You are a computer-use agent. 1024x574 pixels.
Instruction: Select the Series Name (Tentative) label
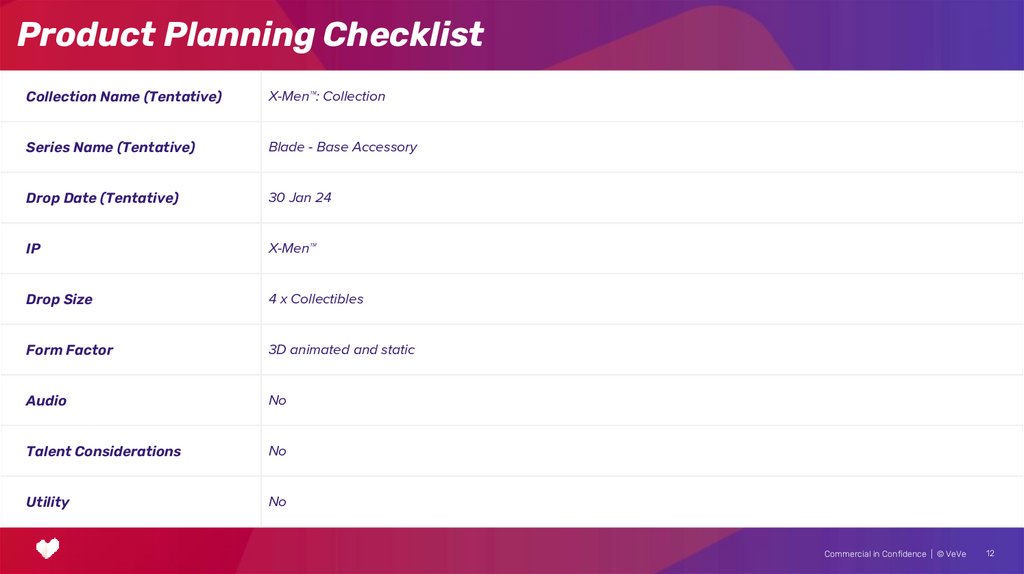click(x=110, y=147)
